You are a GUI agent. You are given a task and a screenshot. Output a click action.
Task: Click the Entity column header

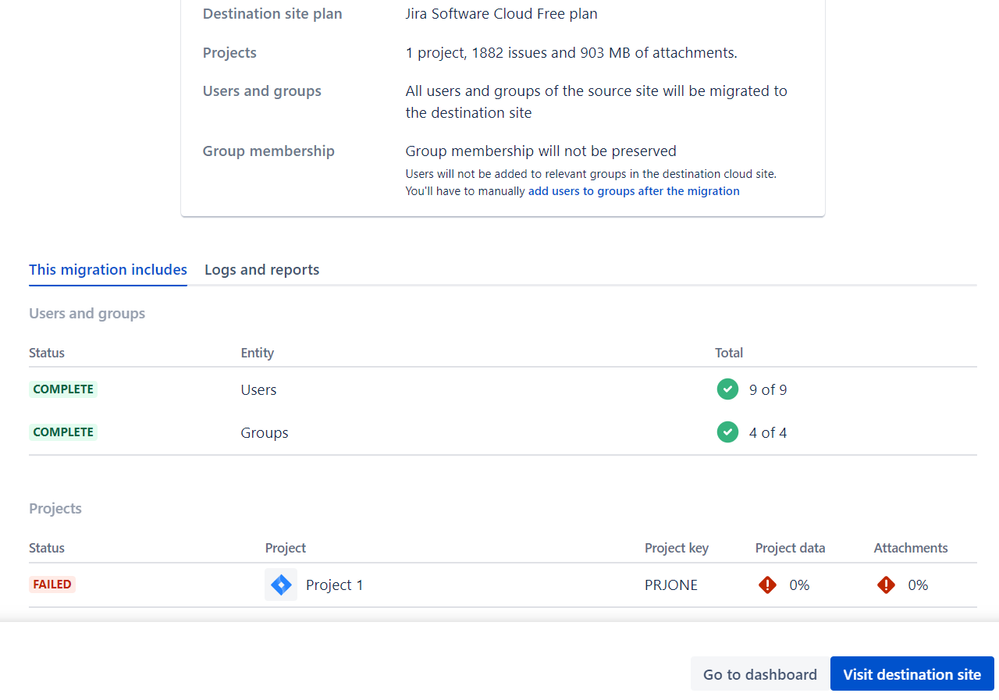pyautogui.click(x=257, y=353)
